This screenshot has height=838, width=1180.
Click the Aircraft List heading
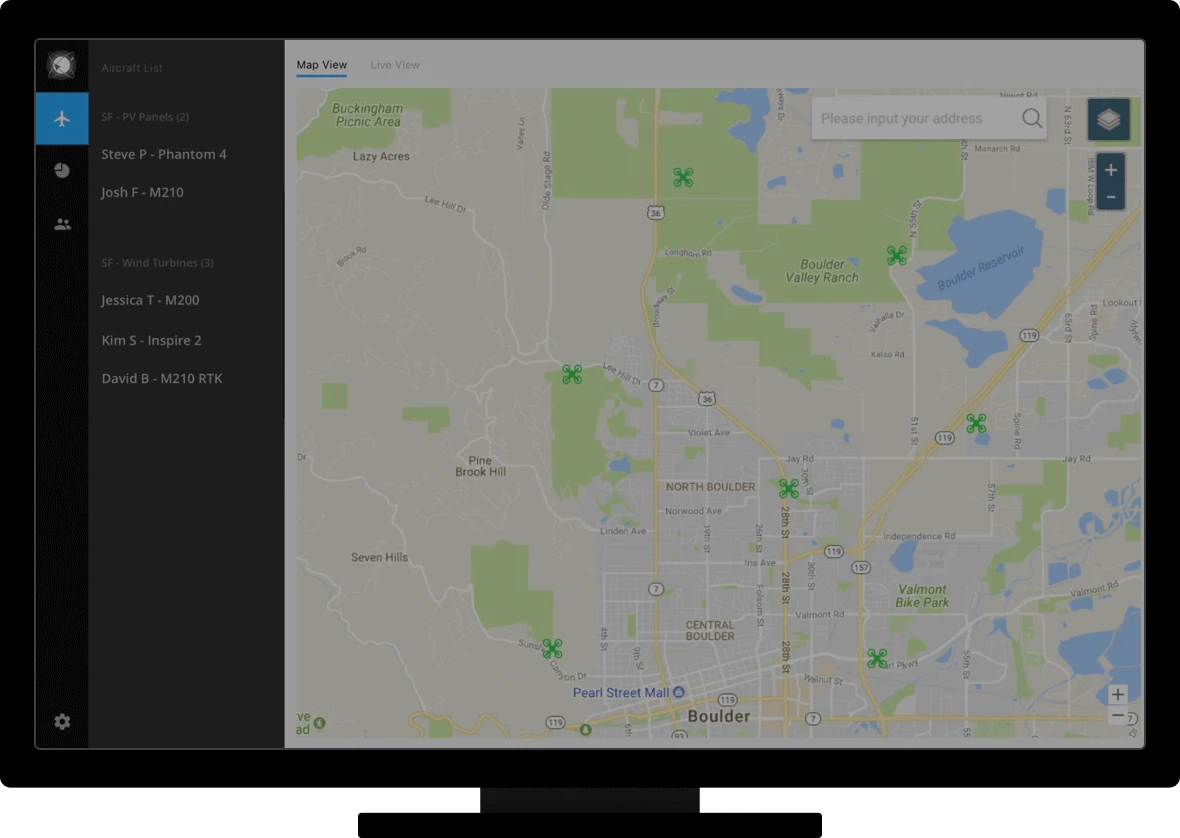click(132, 68)
